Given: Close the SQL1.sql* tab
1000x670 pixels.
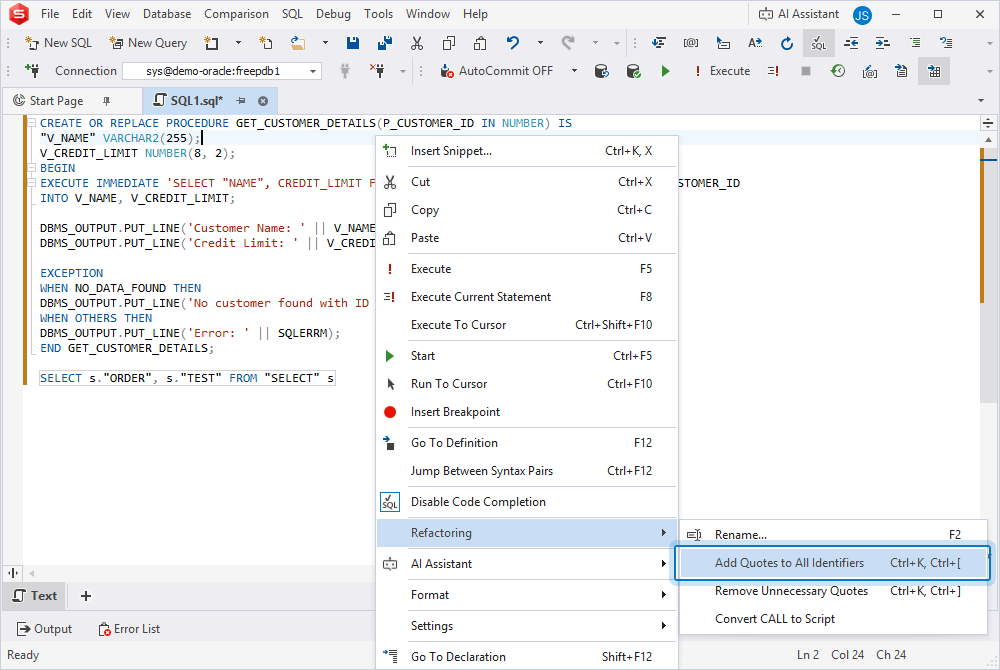Looking at the screenshot, I should [x=263, y=101].
